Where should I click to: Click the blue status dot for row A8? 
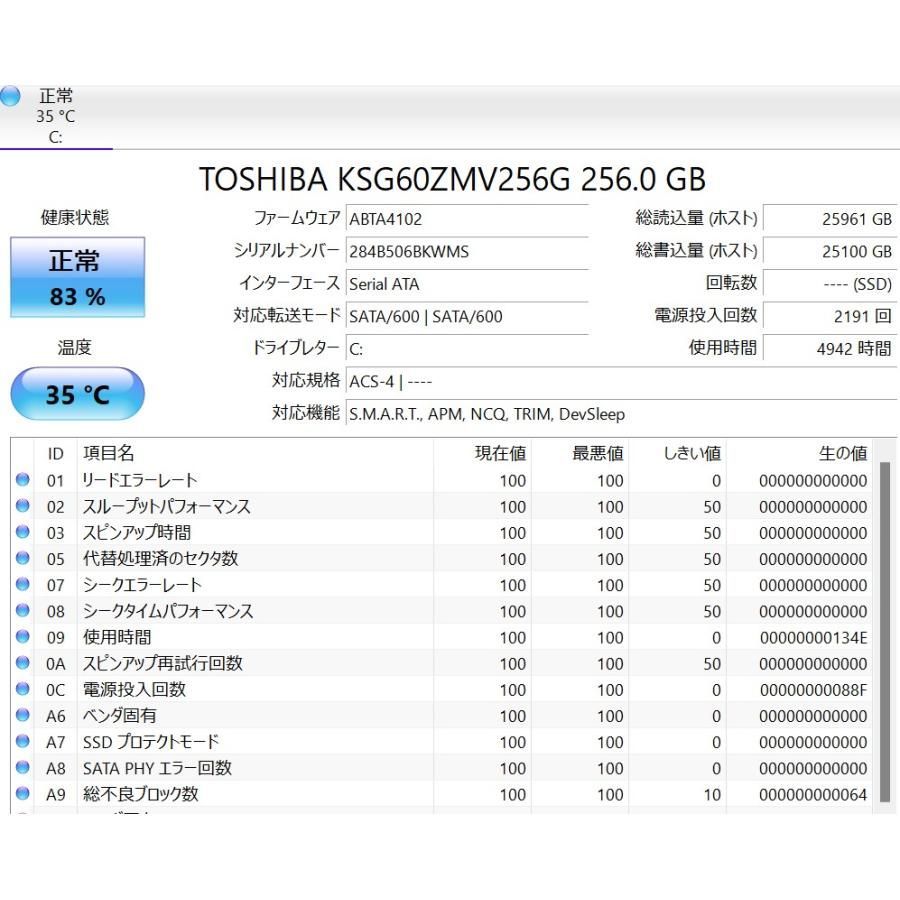pyautogui.click(x=23, y=767)
